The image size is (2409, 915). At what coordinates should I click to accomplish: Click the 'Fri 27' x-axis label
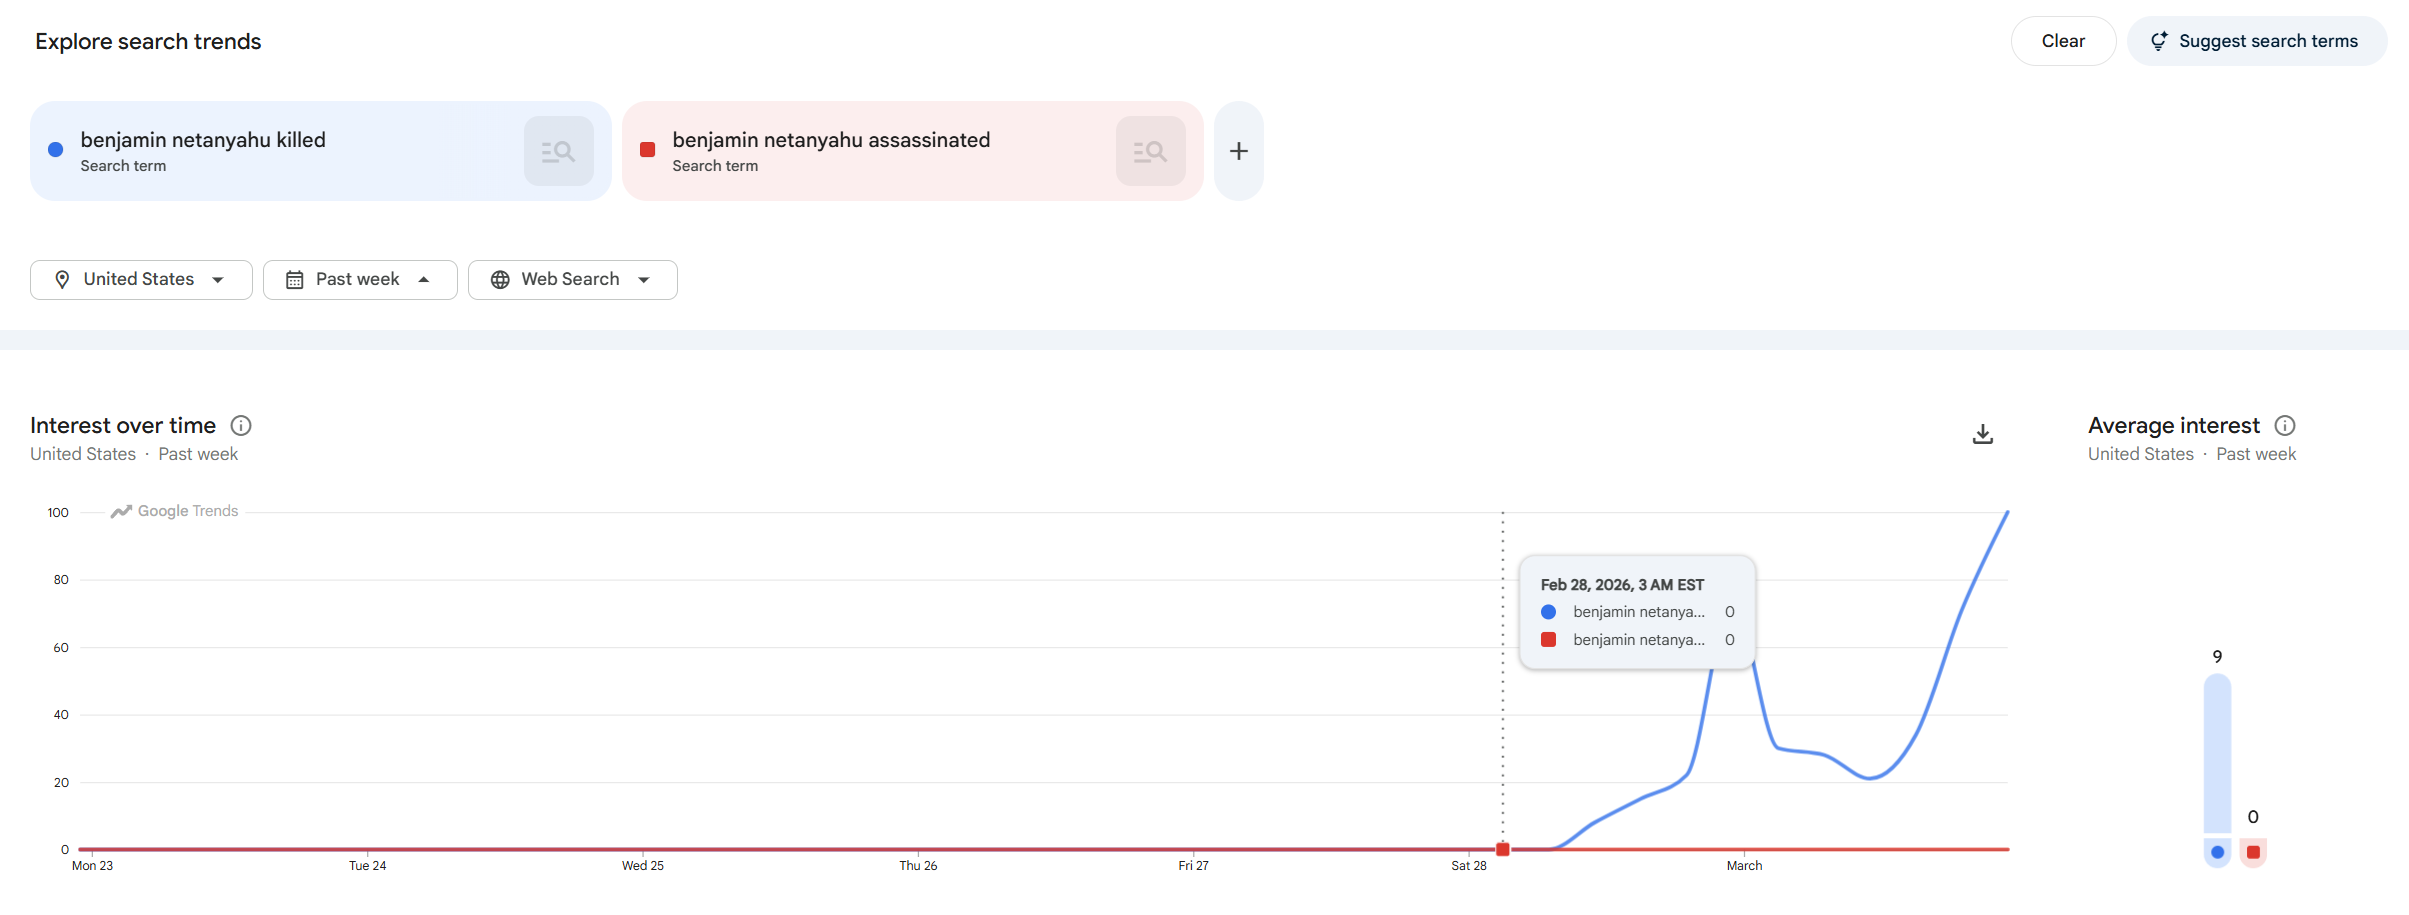(x=1193, y=866)
